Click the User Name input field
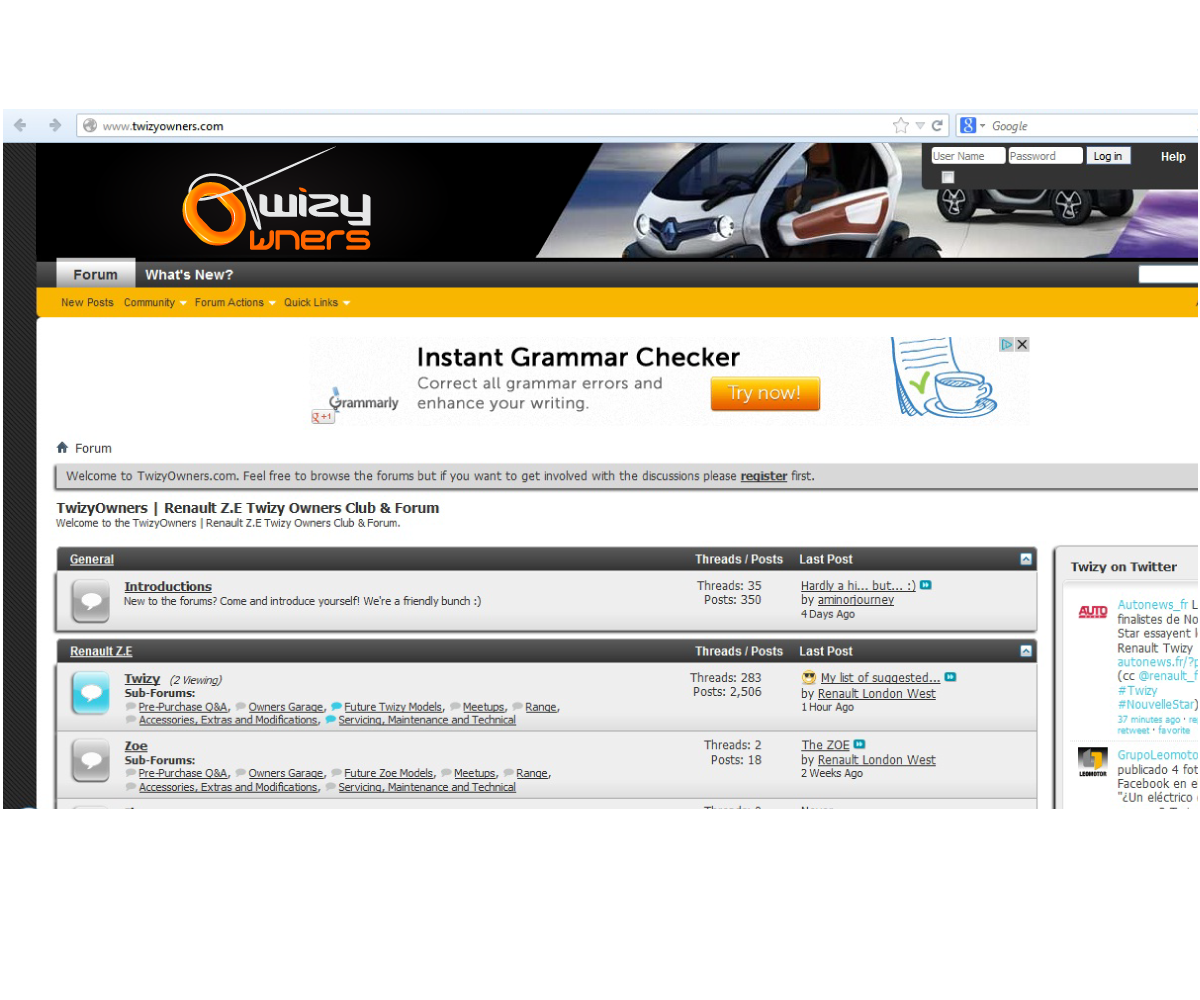 (968, 156)
